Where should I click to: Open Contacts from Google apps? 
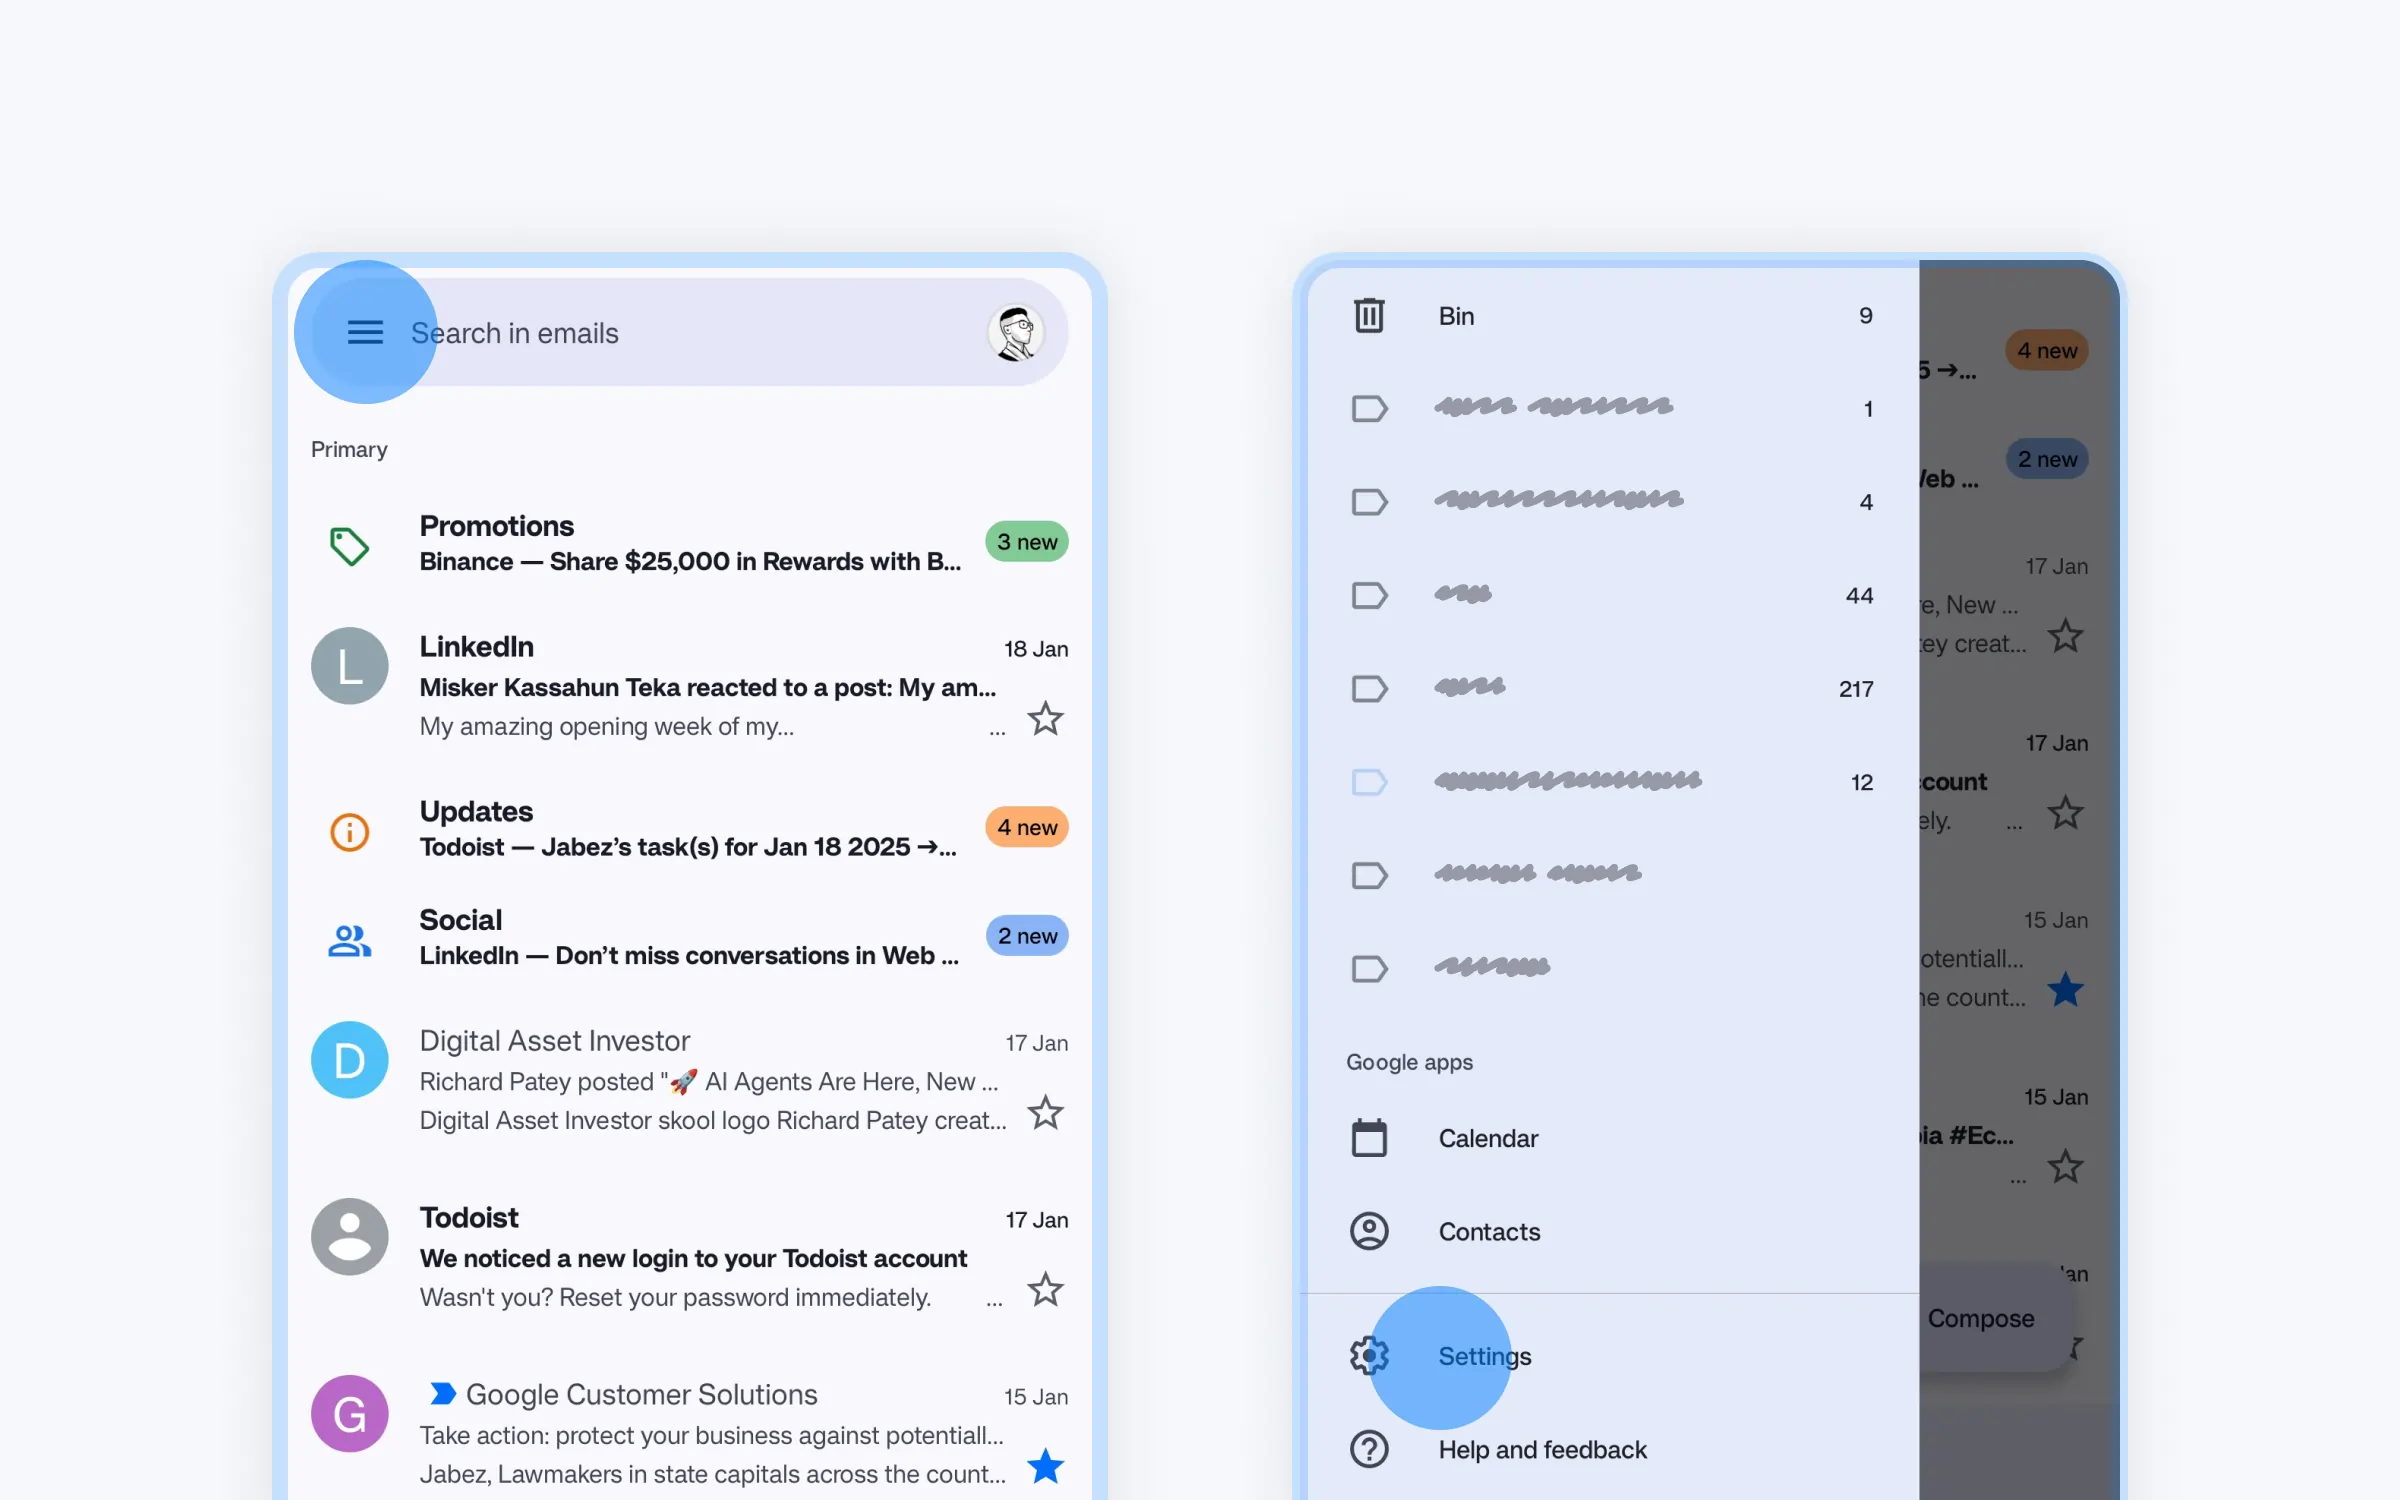point(1610,1231)
